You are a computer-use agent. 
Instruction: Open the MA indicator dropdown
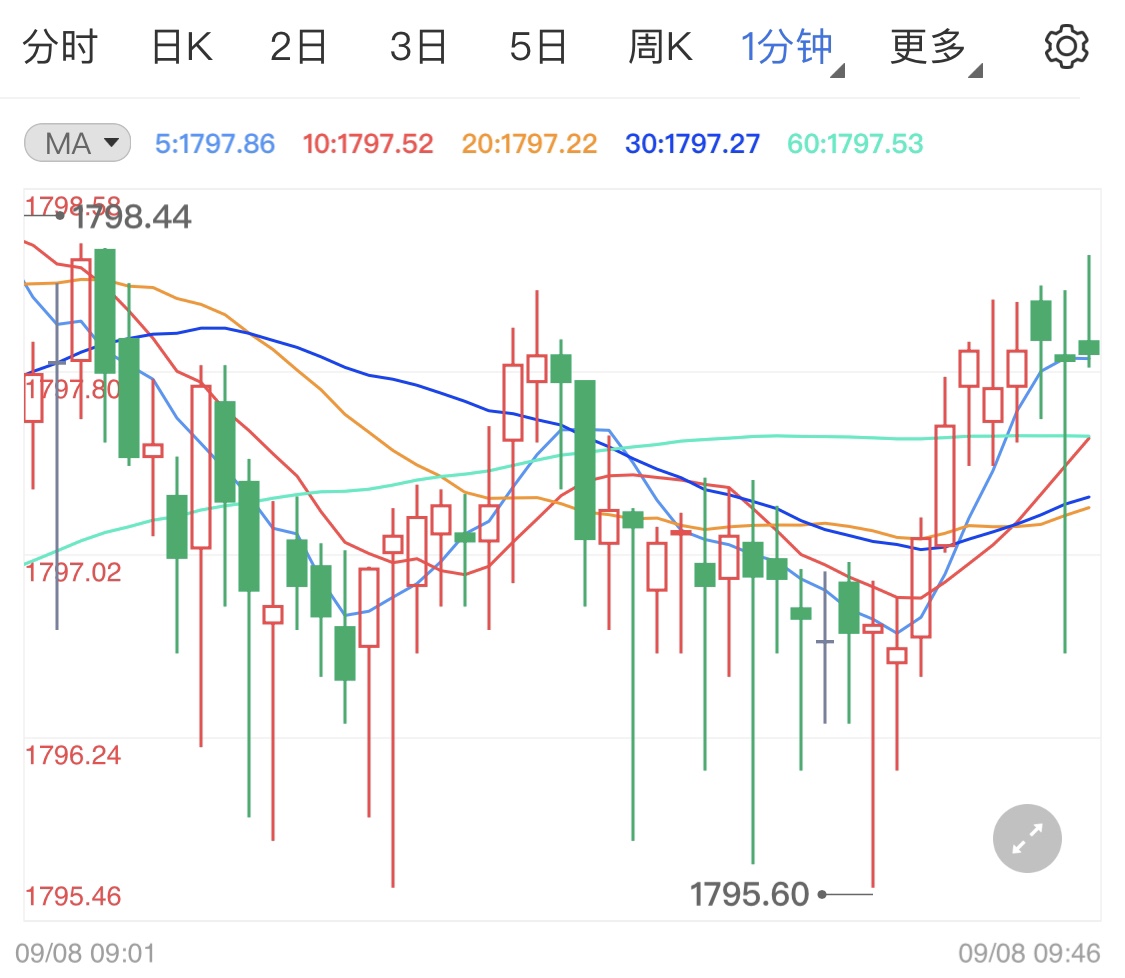[x=77, y=143]
